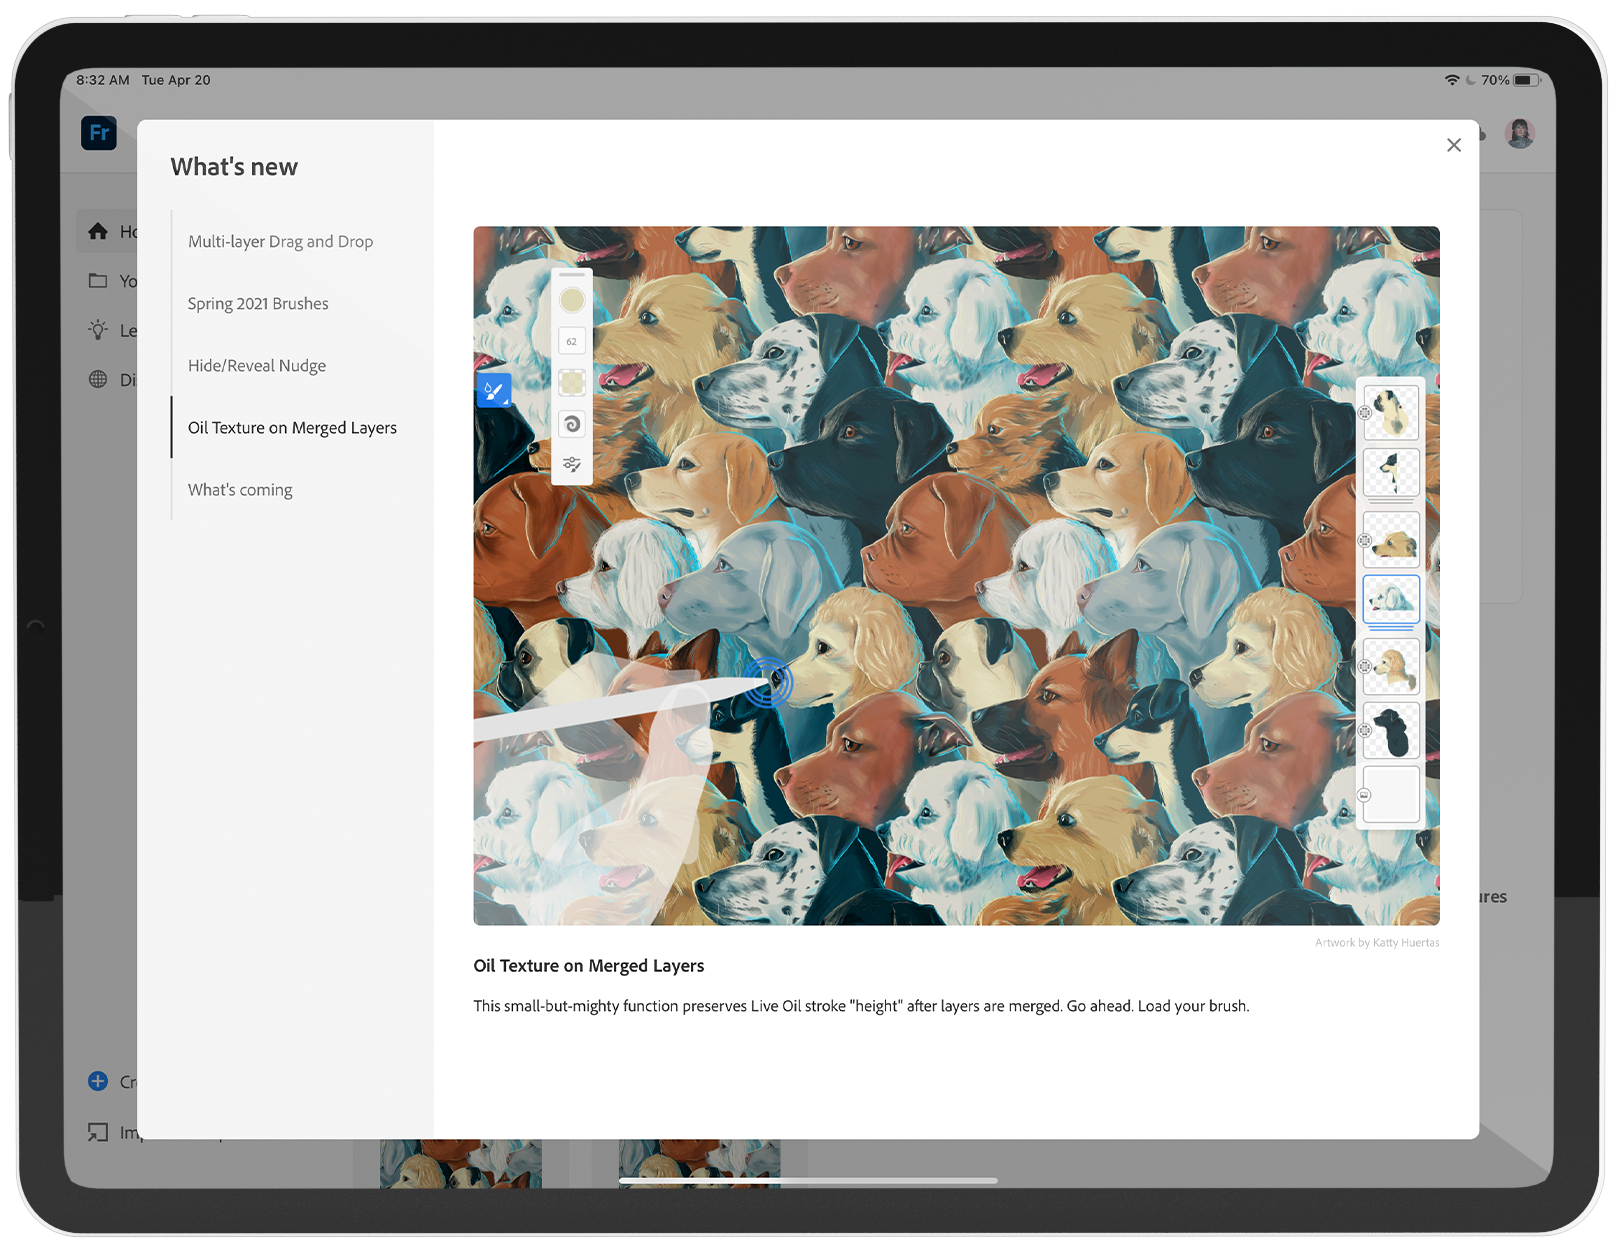
Task: Click the 'What's new' title
Action: [234, 166]
